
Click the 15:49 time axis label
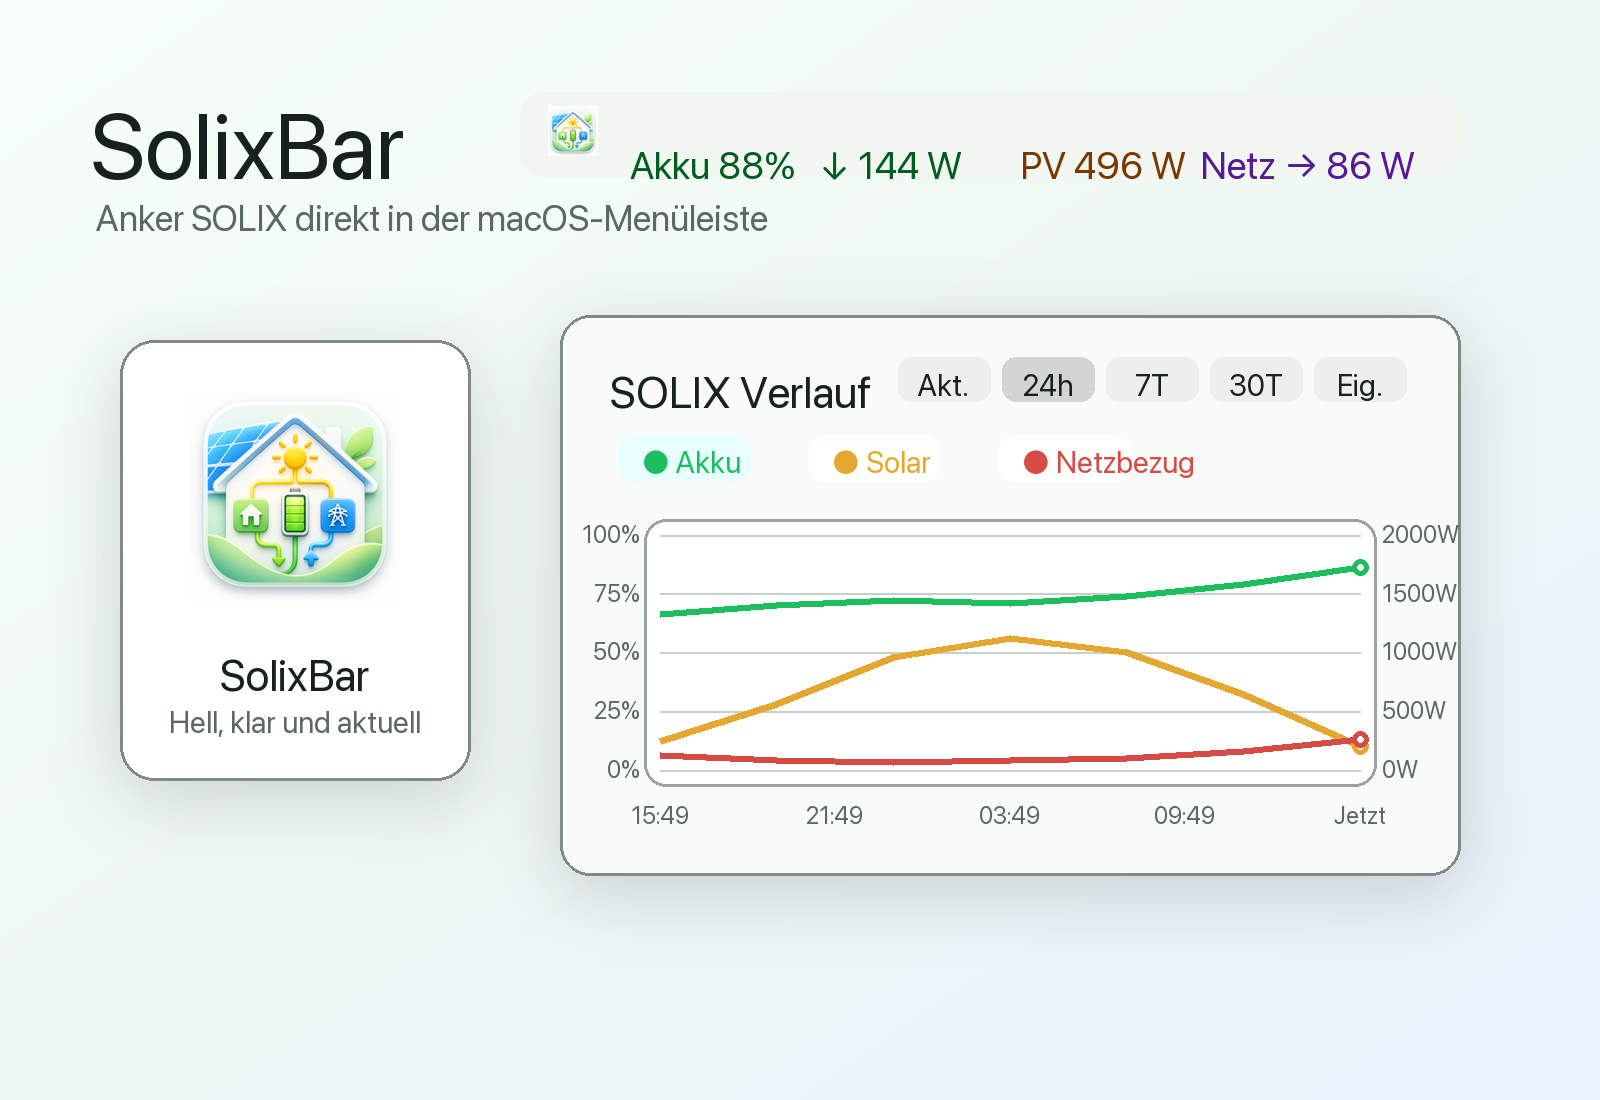tap(660, 815)
